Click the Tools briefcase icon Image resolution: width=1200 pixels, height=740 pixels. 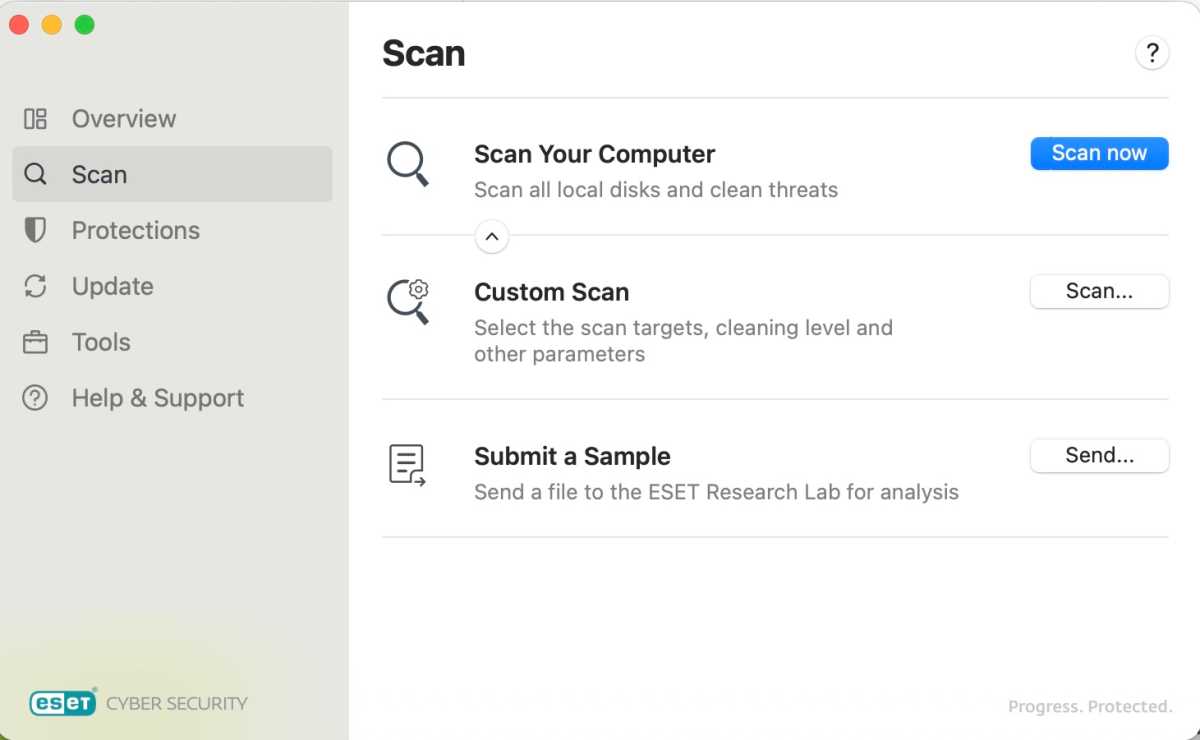click(35, 343)
